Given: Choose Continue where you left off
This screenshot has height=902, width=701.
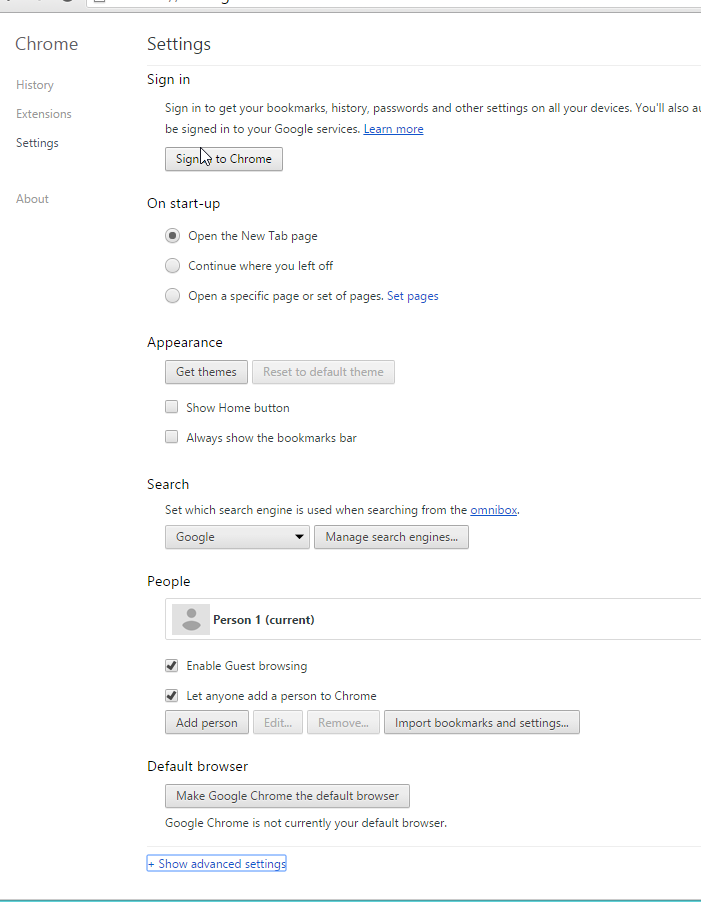Looking at the screenshot, I should point(173,266).
